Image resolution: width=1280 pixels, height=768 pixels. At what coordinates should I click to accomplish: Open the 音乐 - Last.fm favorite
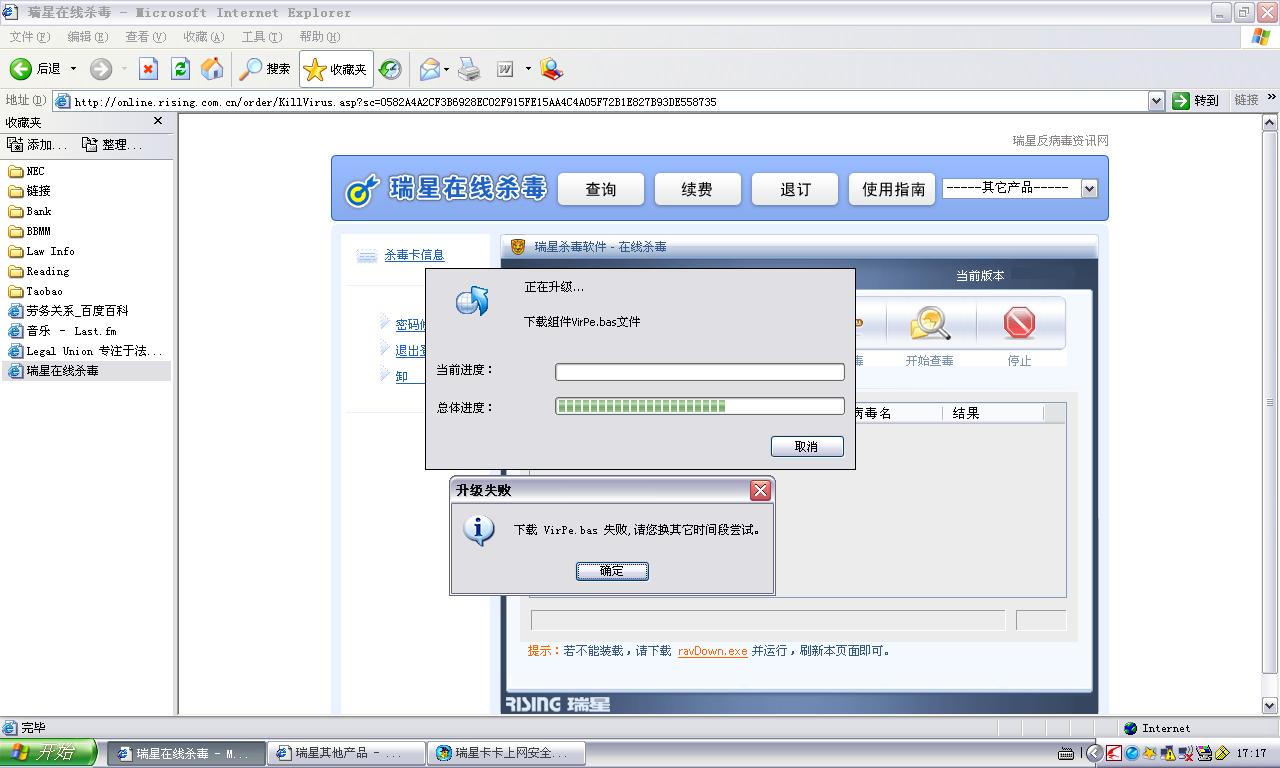(62, 331)
